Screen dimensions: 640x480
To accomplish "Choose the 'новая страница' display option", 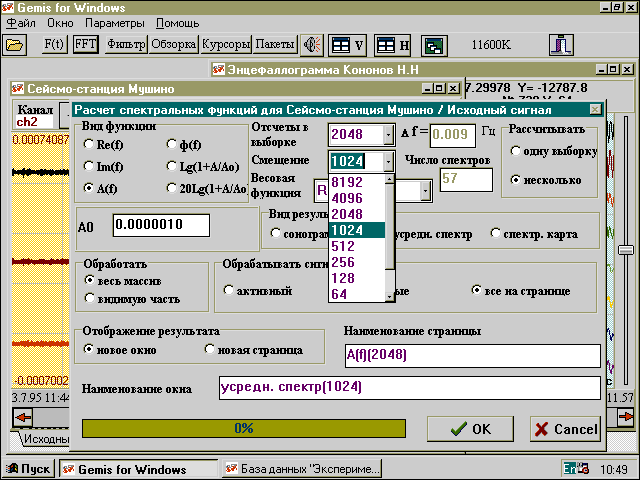I will (210, 350).
